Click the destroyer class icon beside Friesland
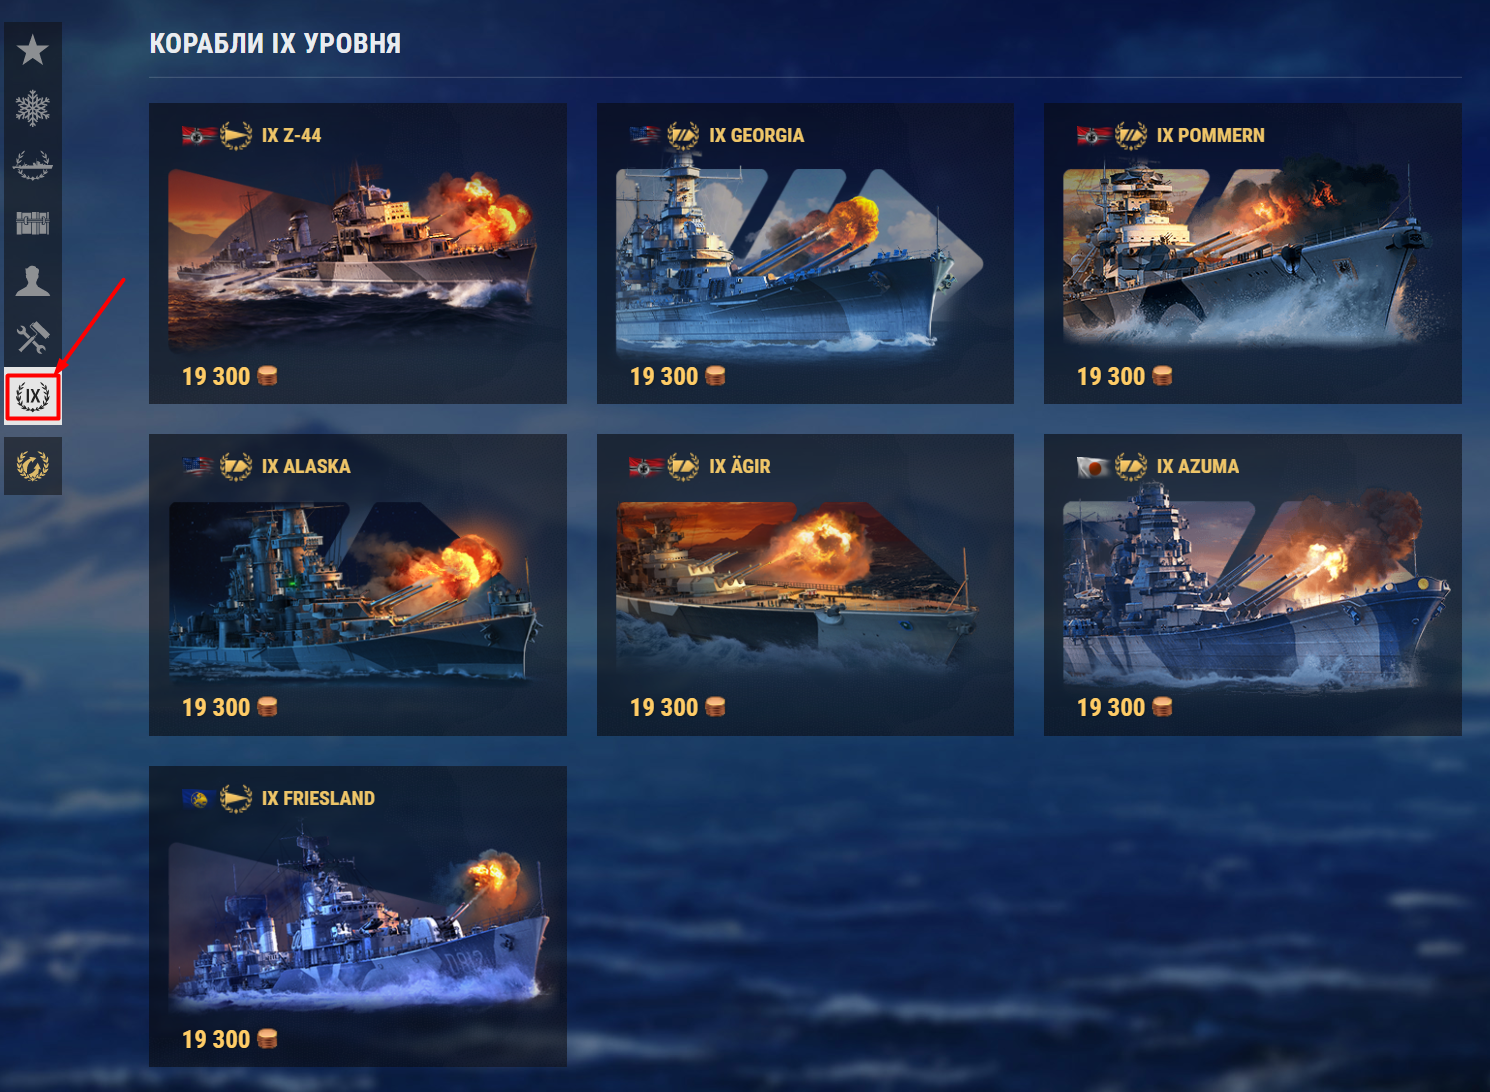 tap(236, 798)
